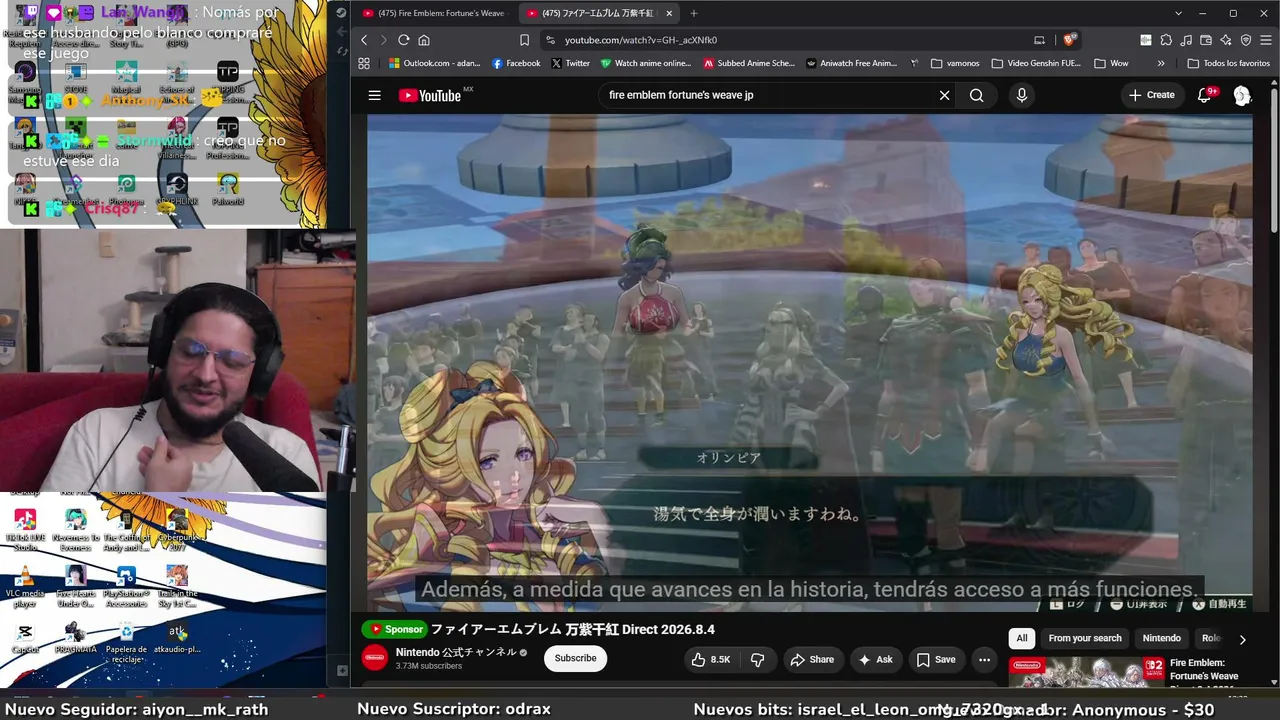The width and height of the screenshot is (1280, 720).
Task: Open more actions ellipsis under the video
Action: click(x=984, y=660)
